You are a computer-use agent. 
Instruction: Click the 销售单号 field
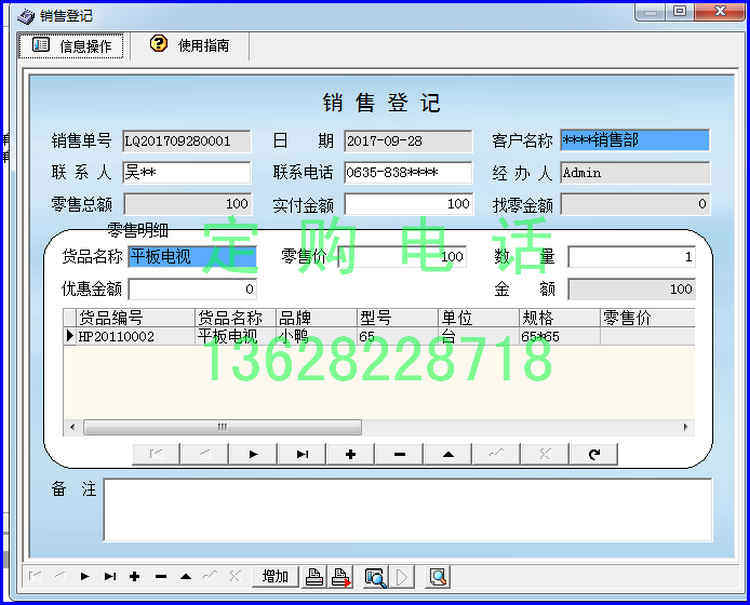point(187,141)
